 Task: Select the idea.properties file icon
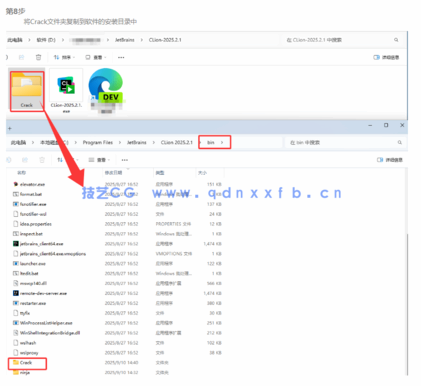pos(15,224)
